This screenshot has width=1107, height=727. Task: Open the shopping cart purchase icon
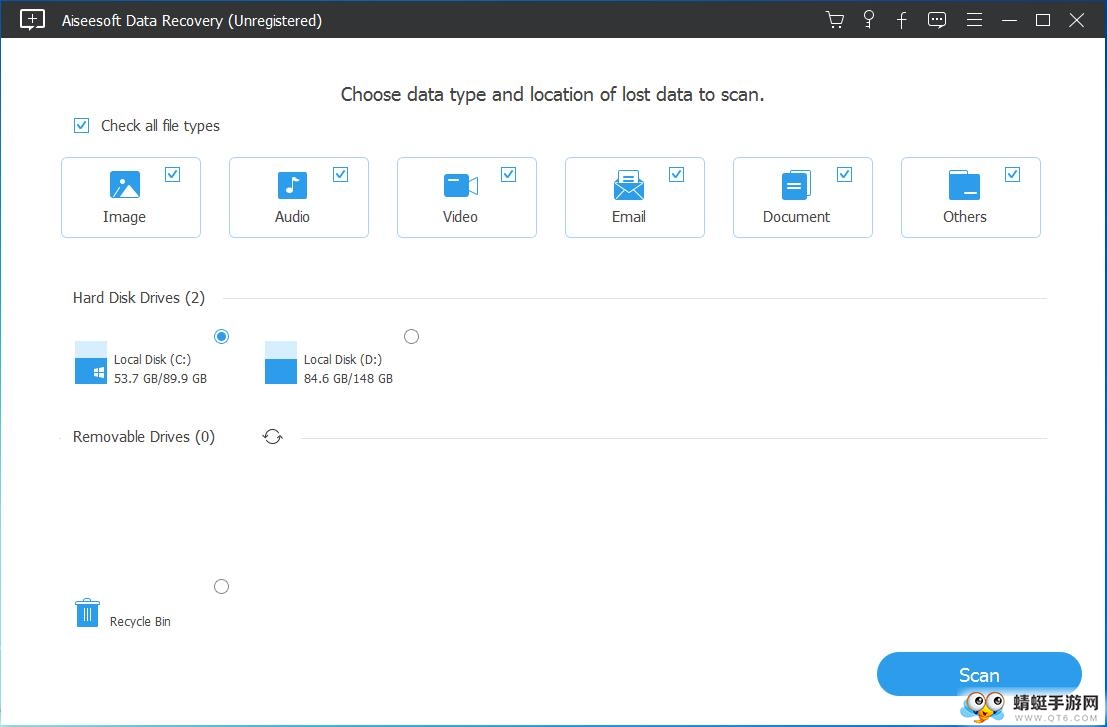pos(835,20)
